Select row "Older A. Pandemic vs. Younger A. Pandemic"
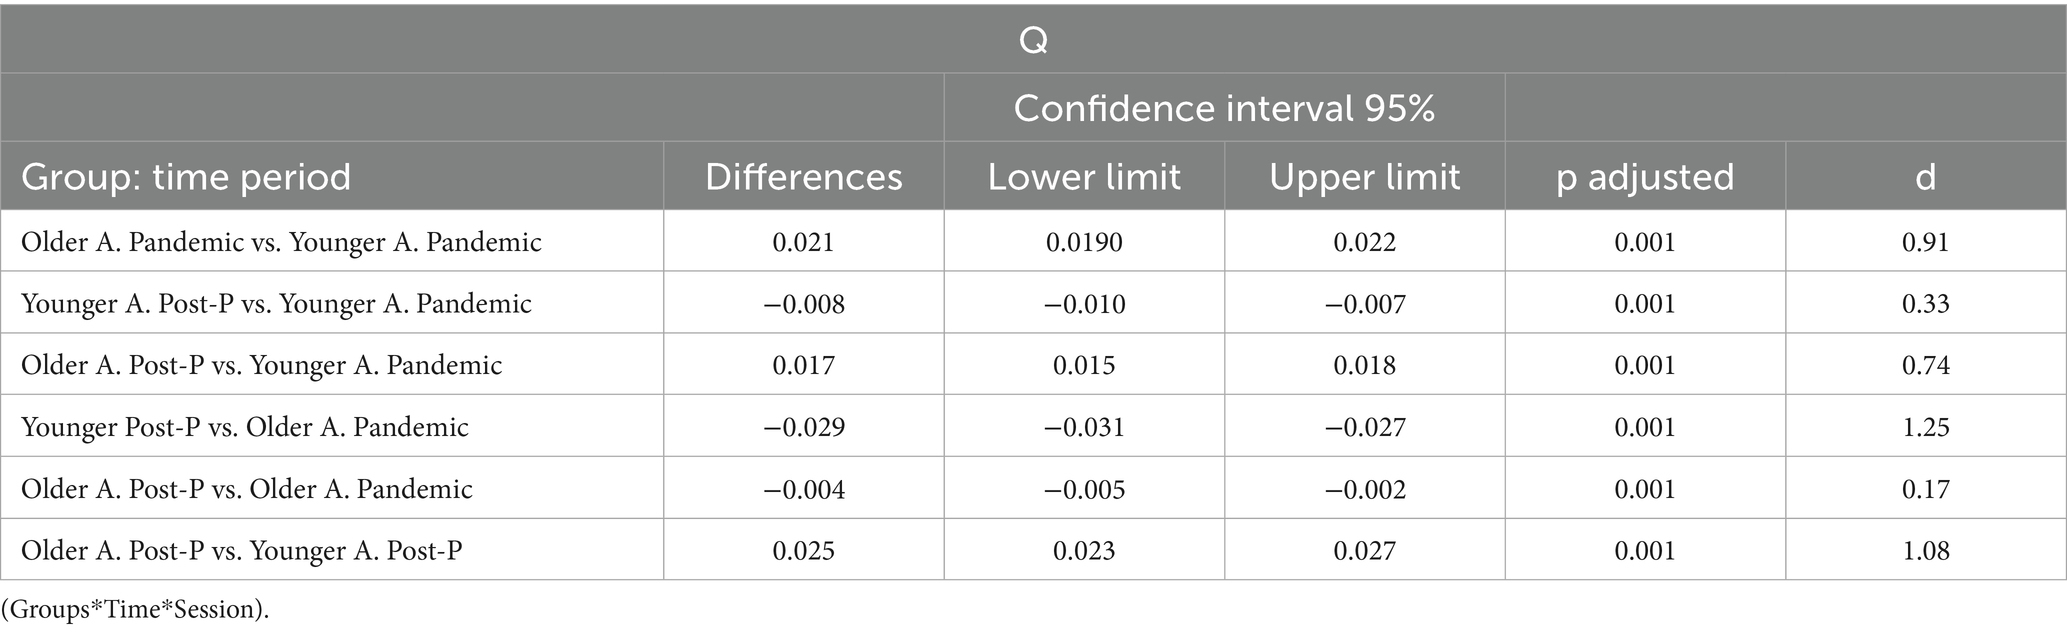Screen dimensions: 2067x634 (281, 242)
